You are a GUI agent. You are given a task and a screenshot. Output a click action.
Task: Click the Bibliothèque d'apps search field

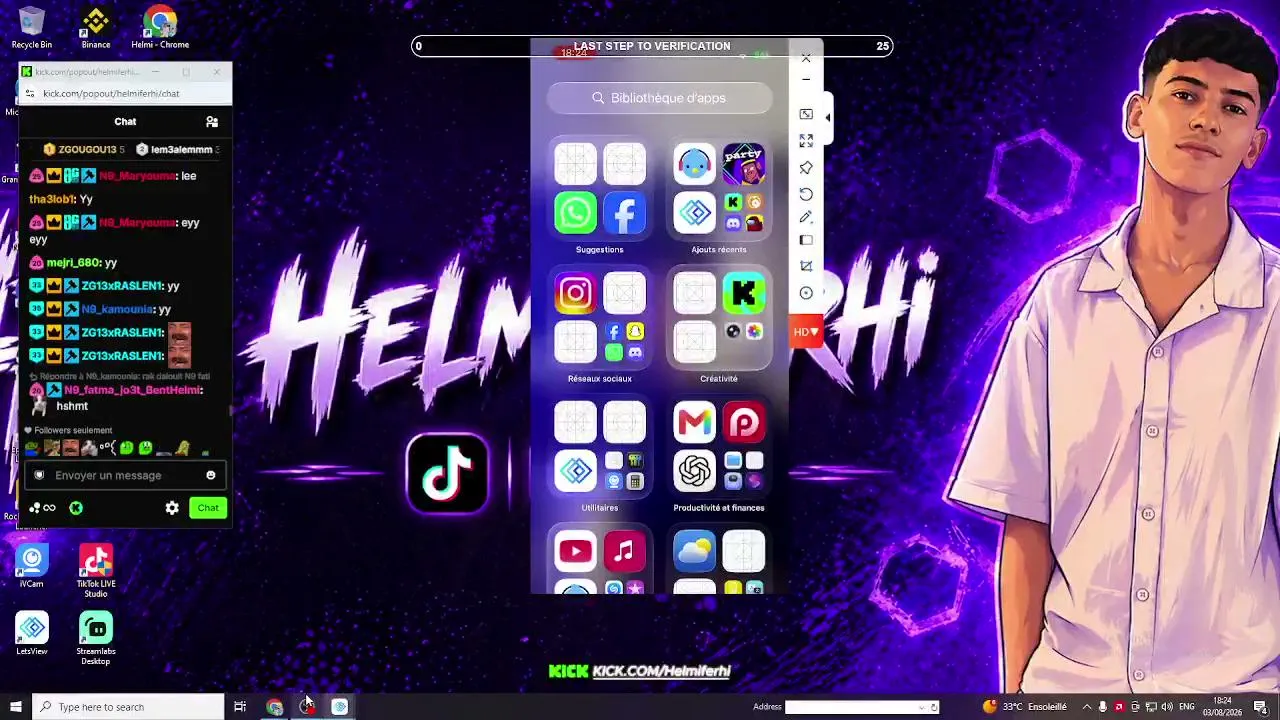pos(660,98)
